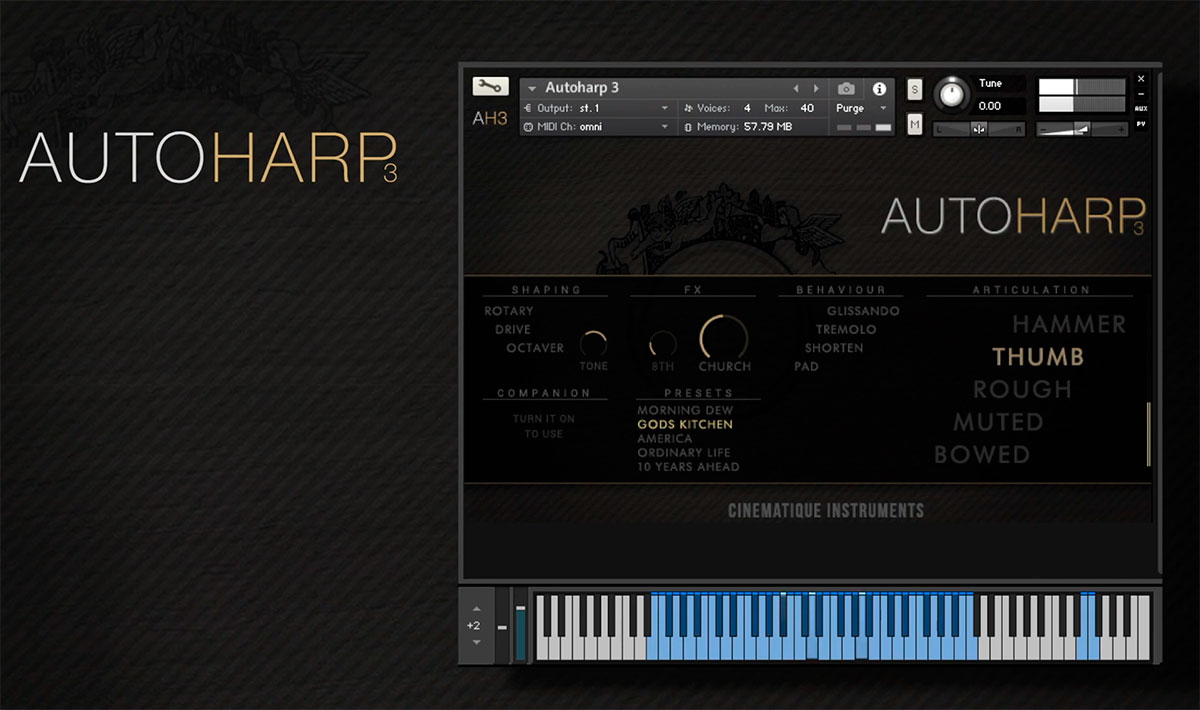Click the Autoharp 3 instrument name

pos(582,88)
